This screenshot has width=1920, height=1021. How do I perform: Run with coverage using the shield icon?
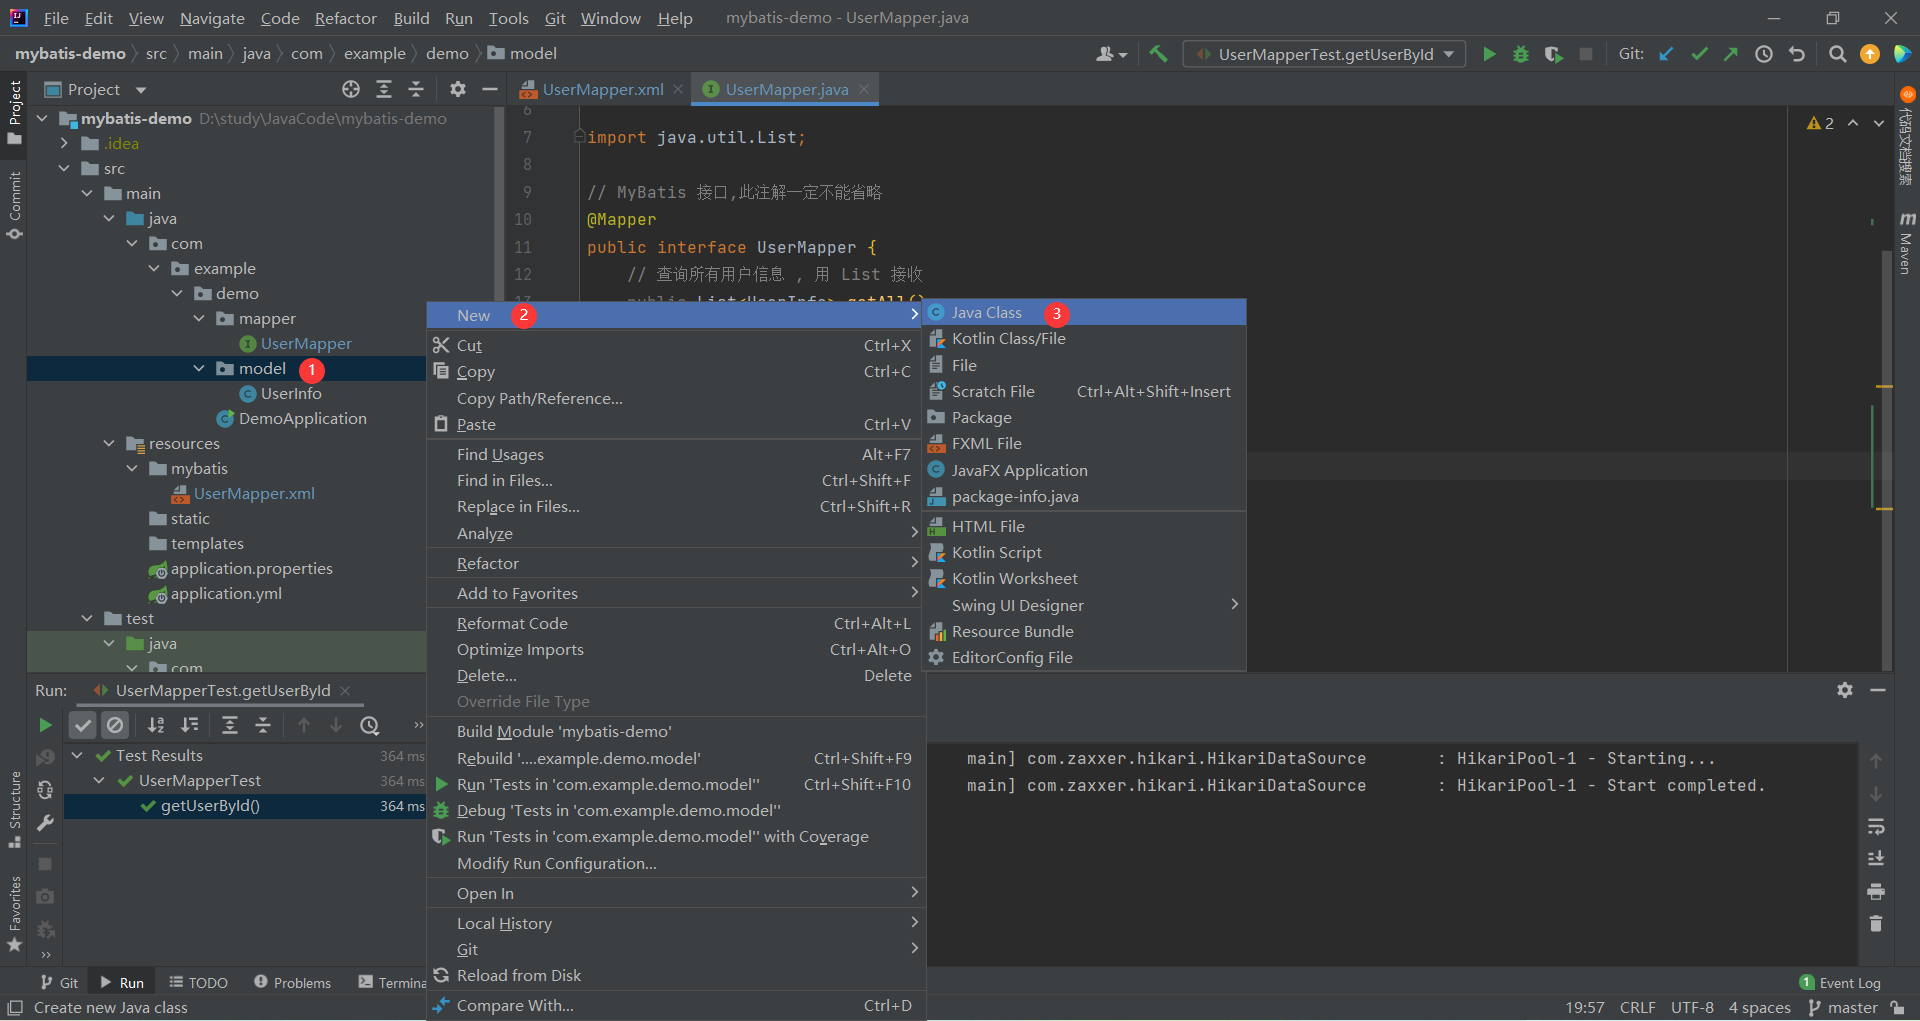(x=1553, y=54)
